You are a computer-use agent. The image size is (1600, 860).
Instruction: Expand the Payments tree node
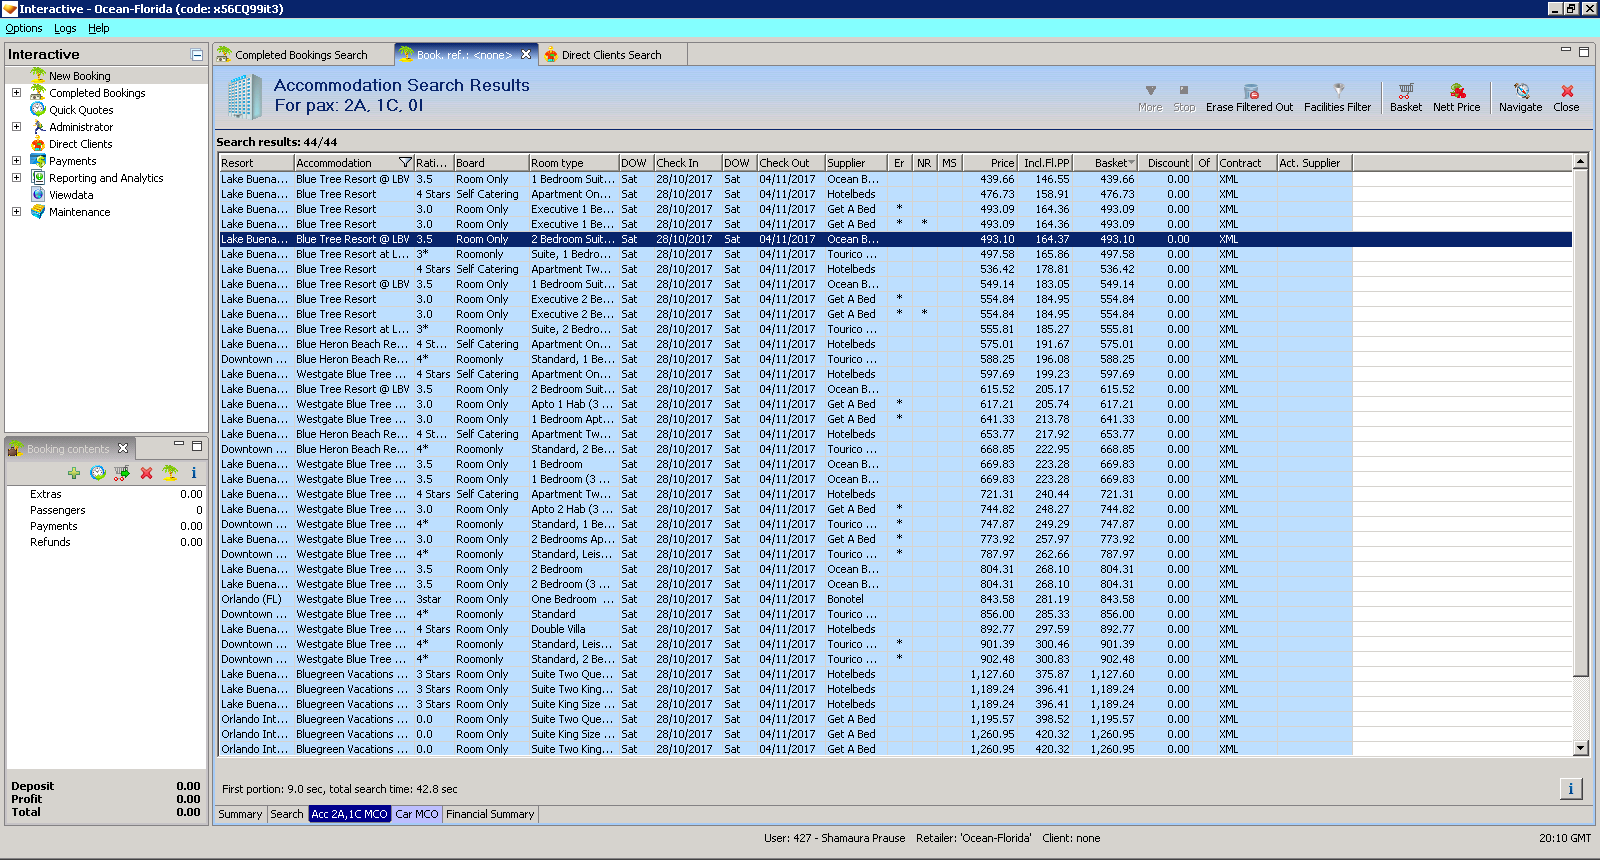tap(16, 160)
